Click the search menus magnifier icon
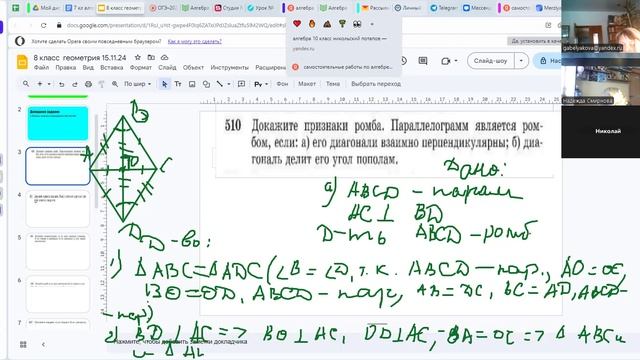640x360 pixels. [x=26, y=84]
